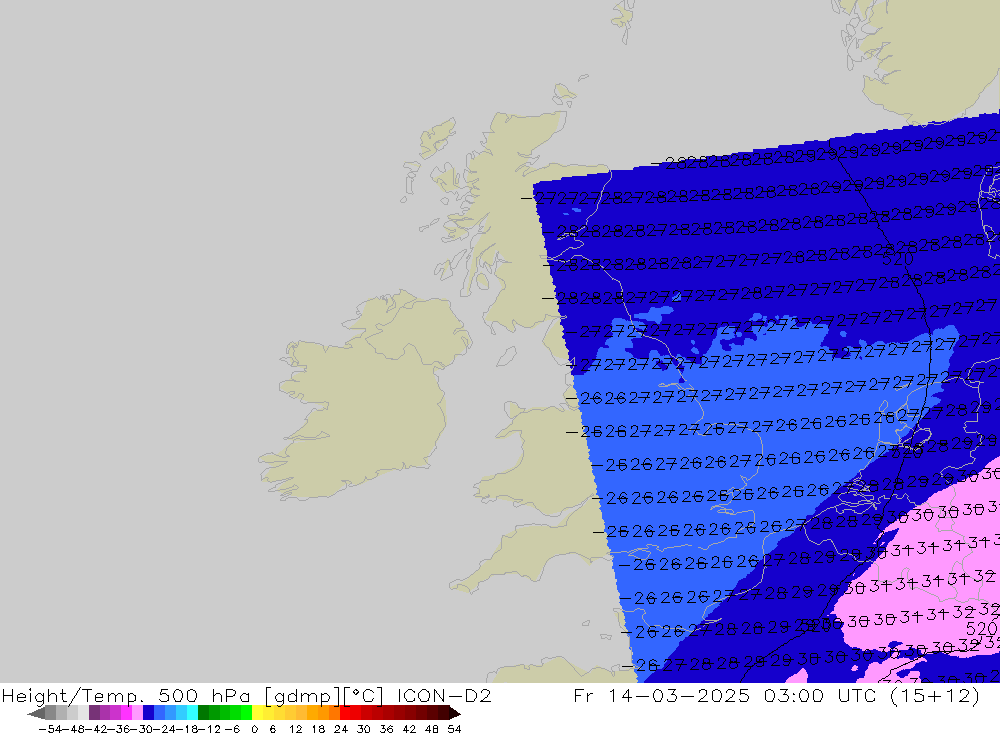Click the -24 legend value
This screenshot has width=1000, height=733.
[166, 729]
